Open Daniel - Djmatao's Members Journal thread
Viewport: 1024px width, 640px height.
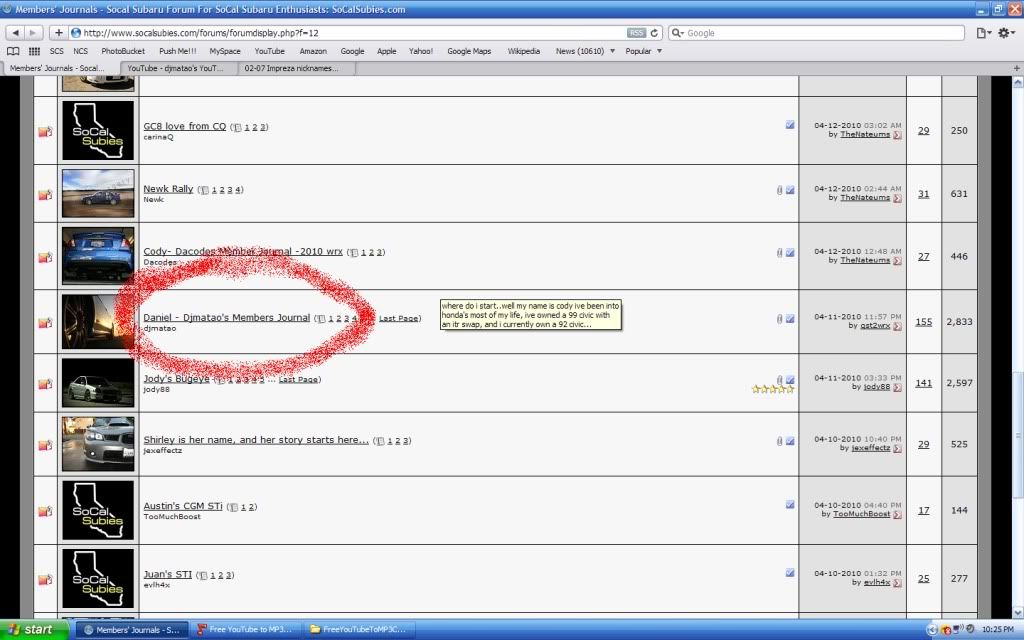pyautogui.click(x=226, y=318)
